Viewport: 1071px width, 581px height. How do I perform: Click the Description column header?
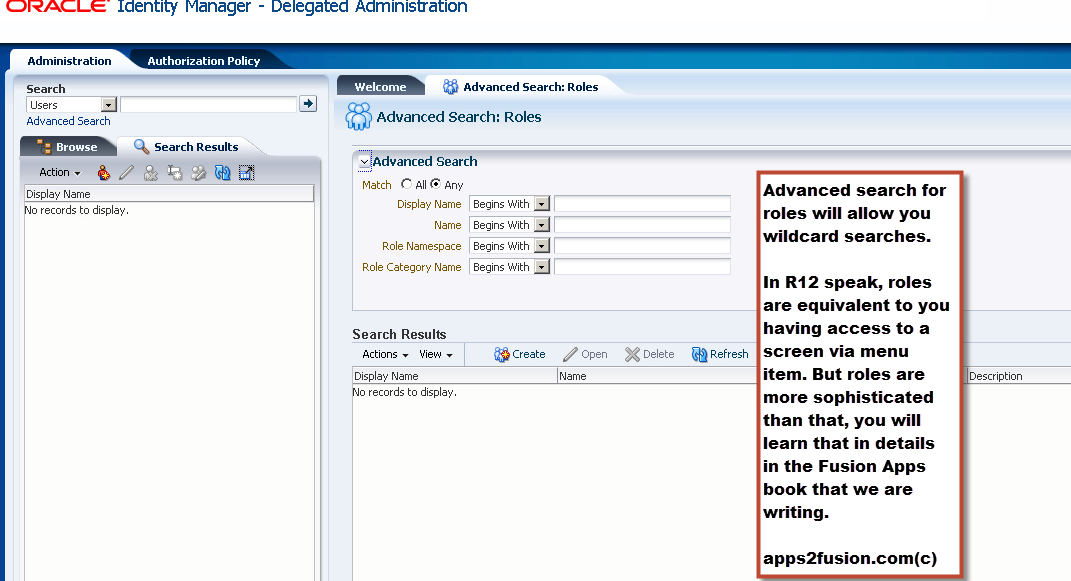[1018, 376]
